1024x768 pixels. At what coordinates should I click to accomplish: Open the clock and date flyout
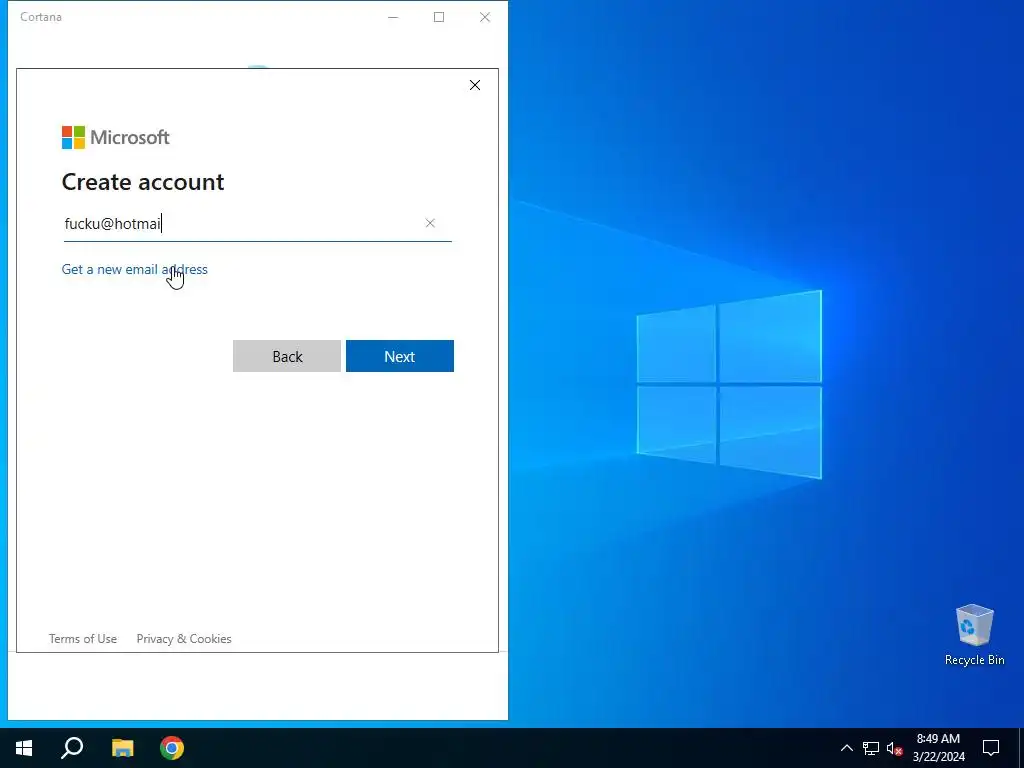(x=938, y=748)
